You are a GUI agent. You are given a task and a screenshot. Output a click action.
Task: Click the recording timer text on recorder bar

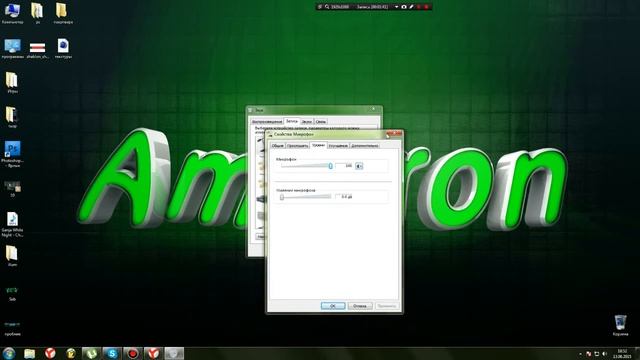372,7
